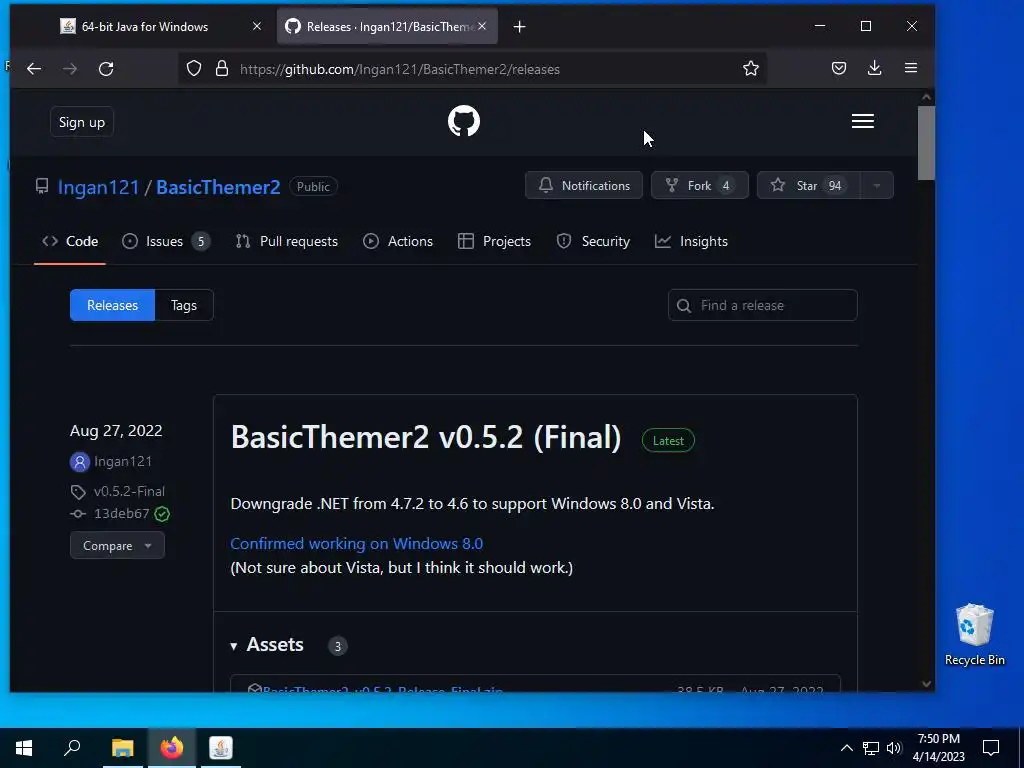Click the padlock site security icon
This screenshot has width=1024, height=768.
coord(222,69)
